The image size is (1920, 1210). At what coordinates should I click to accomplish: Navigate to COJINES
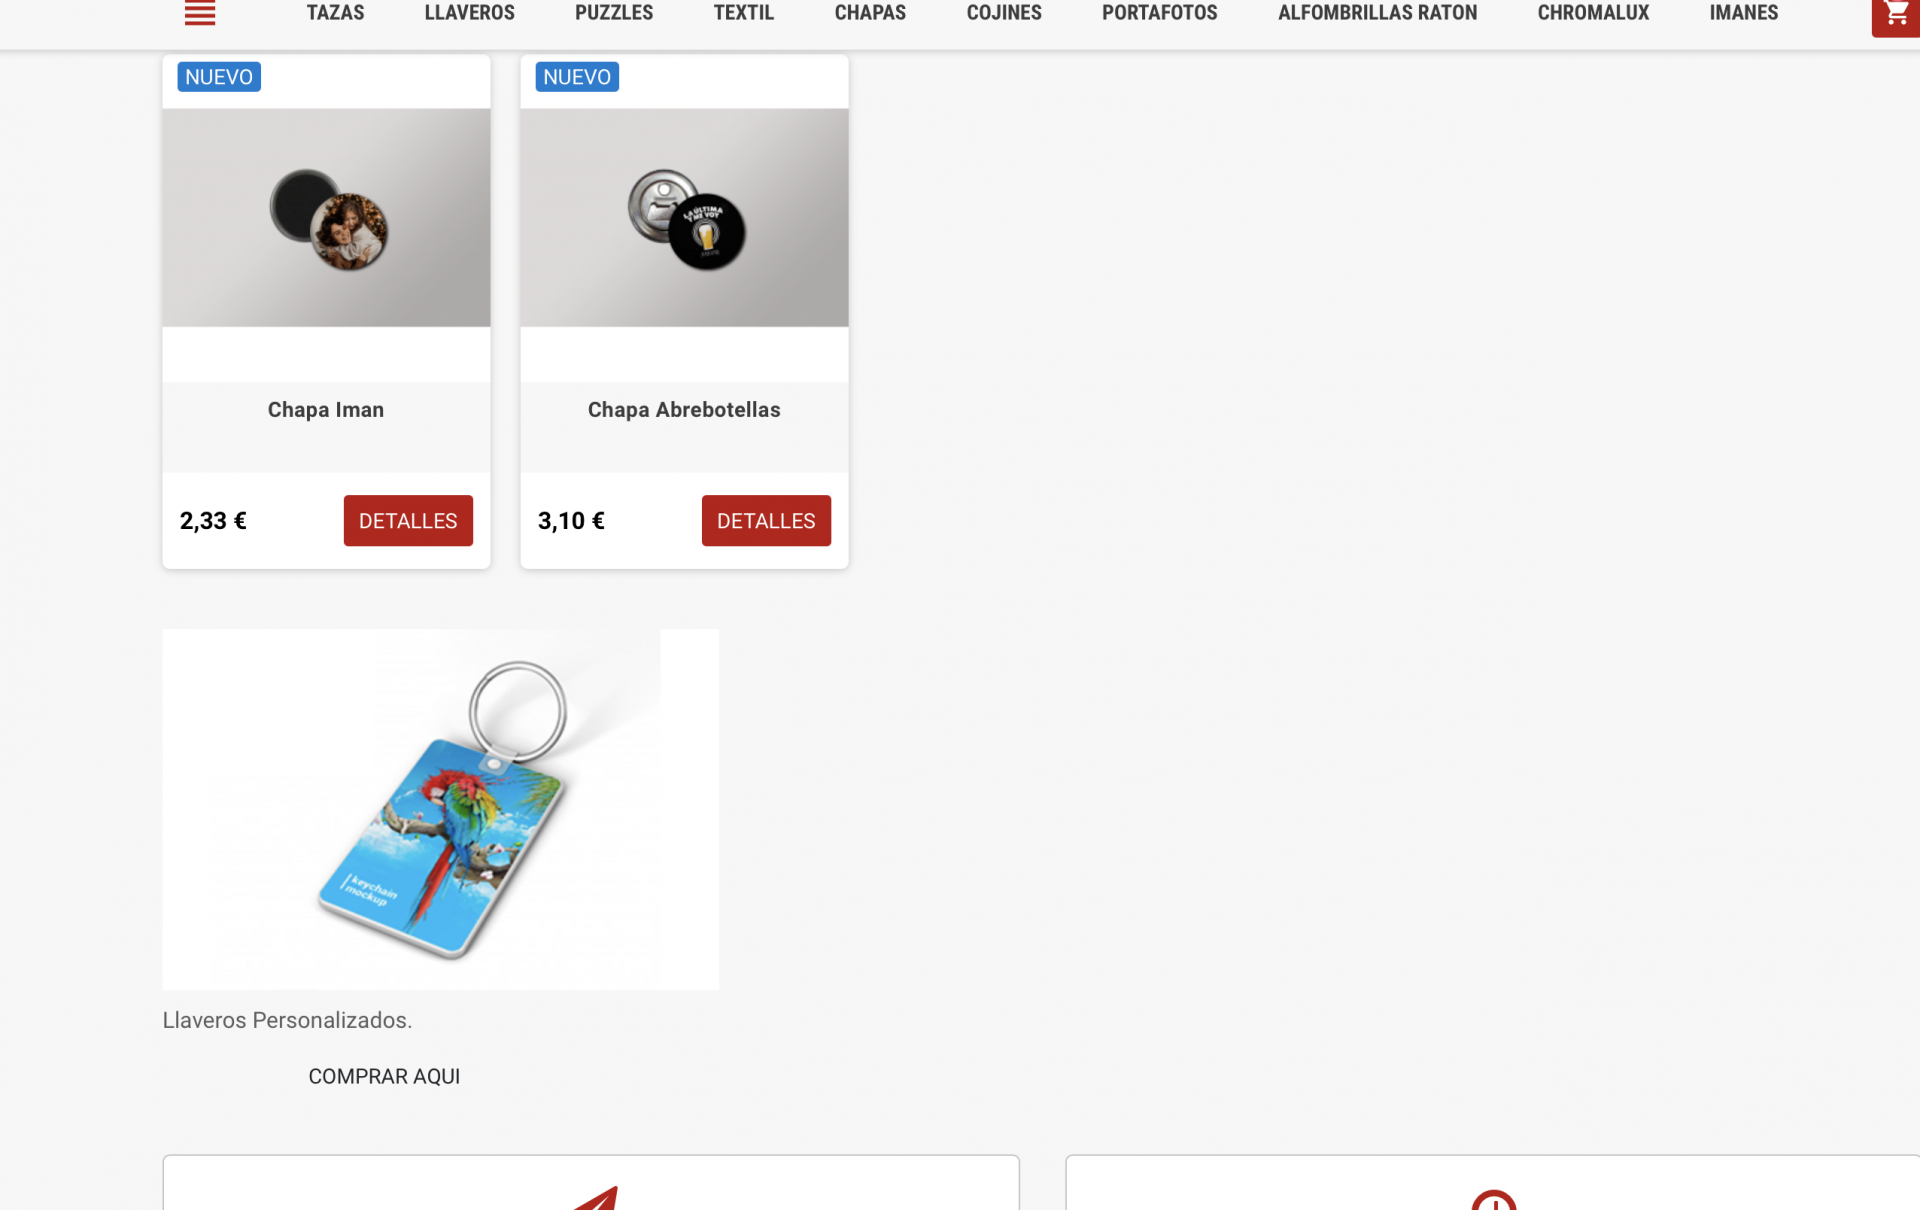click(1004, 13)
